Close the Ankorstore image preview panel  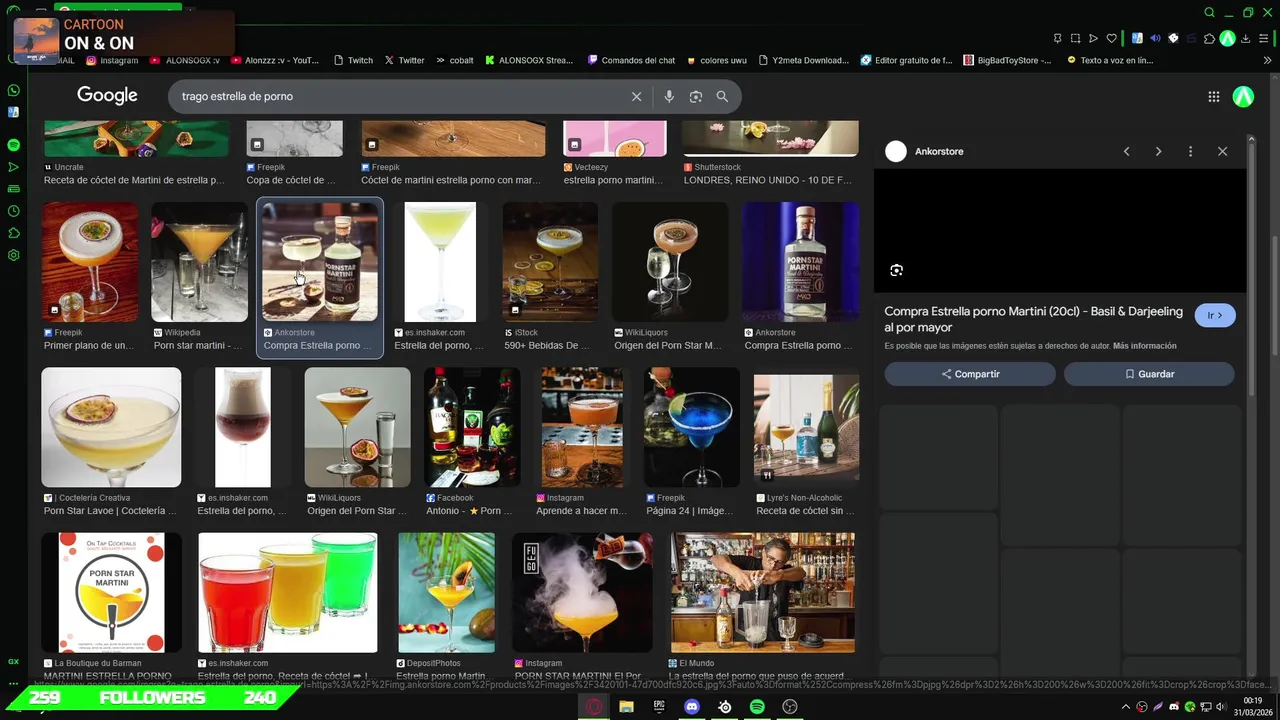pos(1222,151)
